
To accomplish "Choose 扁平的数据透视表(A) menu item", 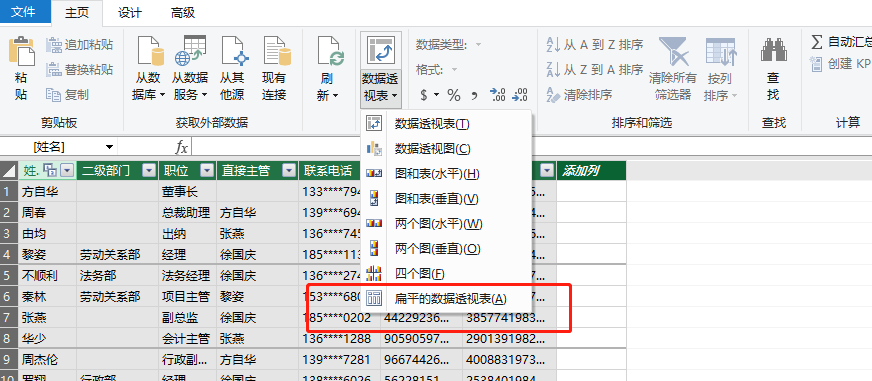I will coord(447,299).
